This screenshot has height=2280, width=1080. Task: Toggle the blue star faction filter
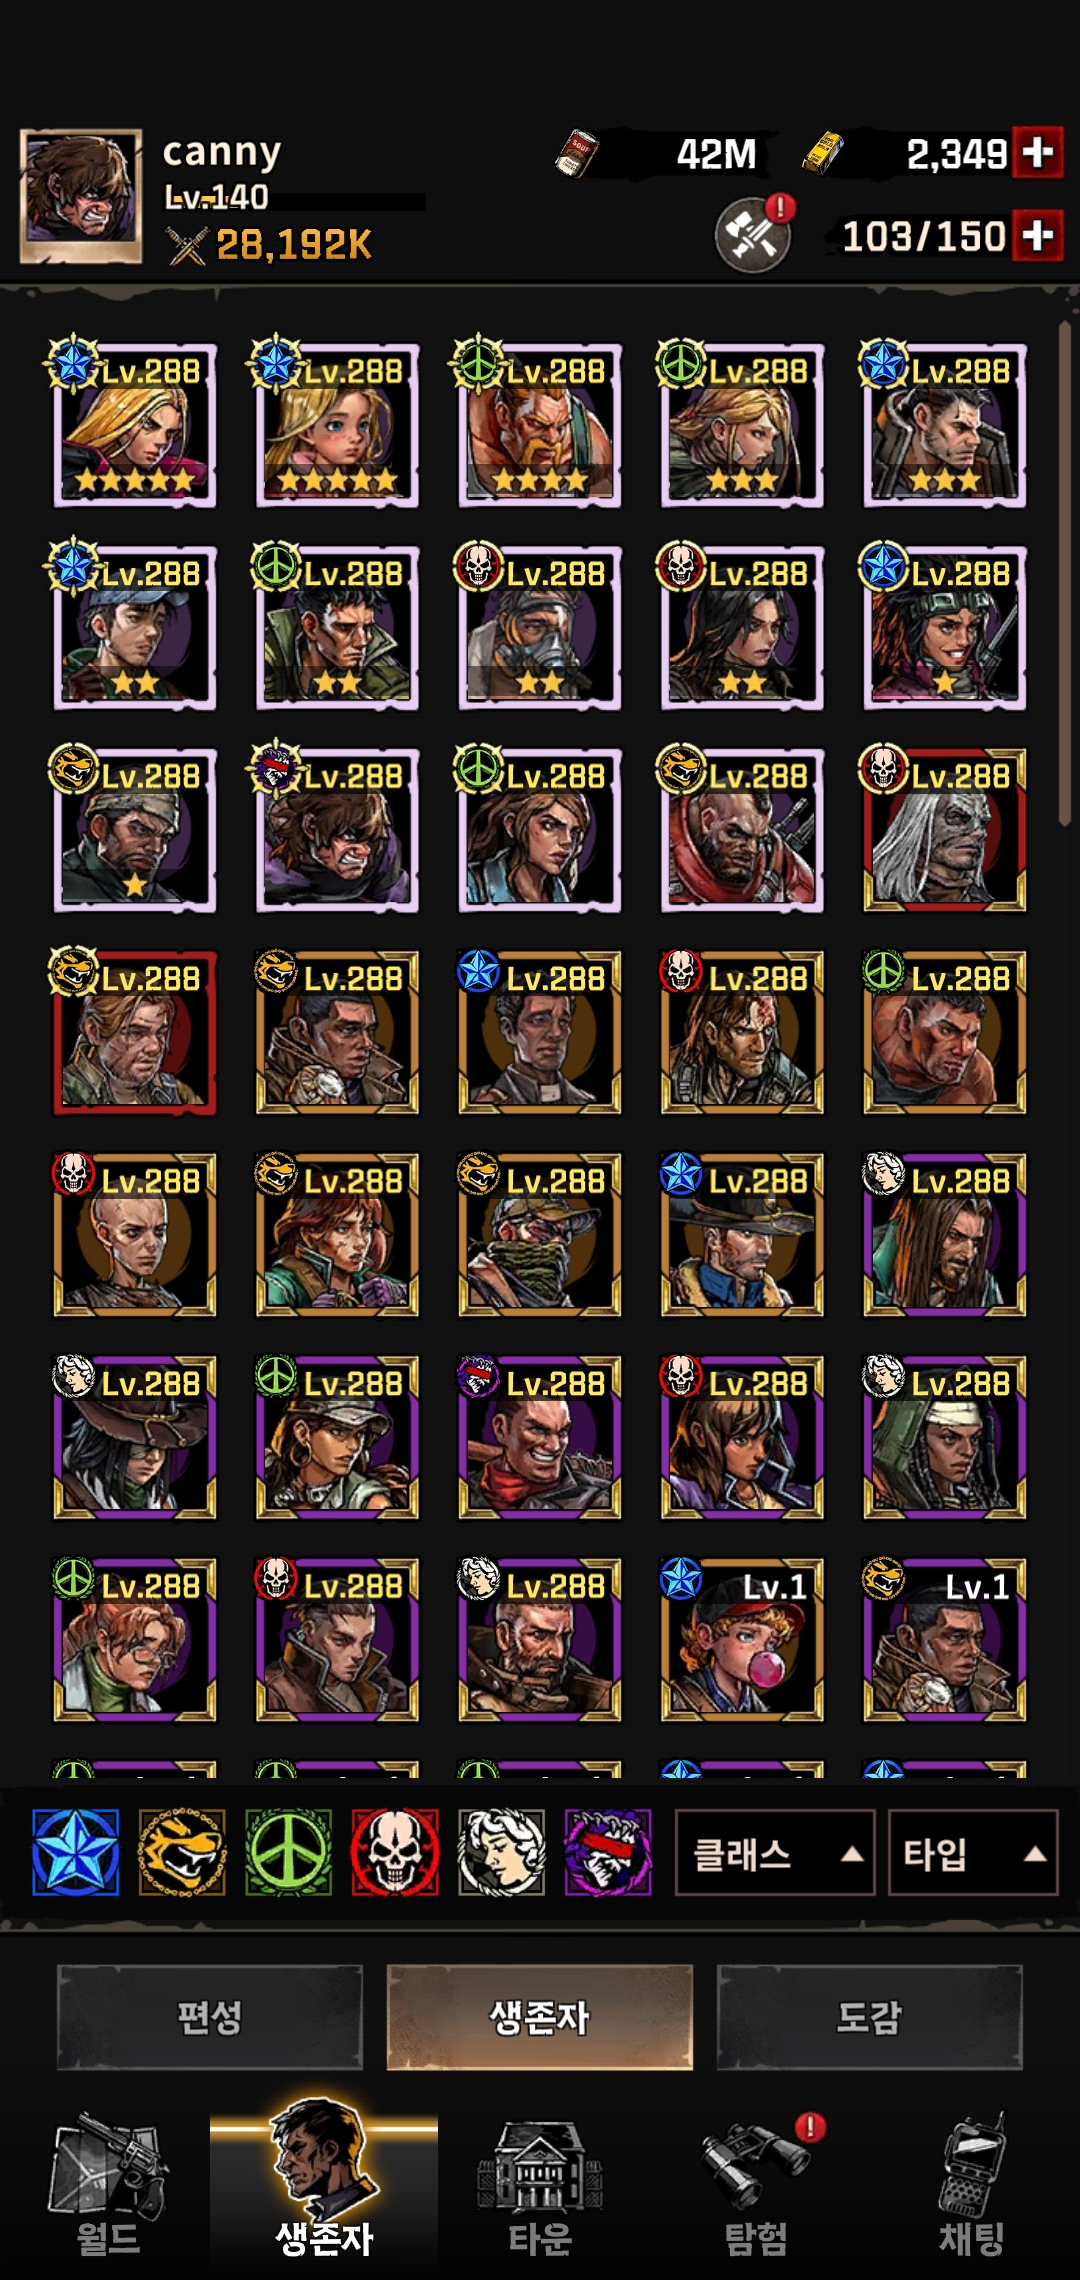tap(75, 1852)
